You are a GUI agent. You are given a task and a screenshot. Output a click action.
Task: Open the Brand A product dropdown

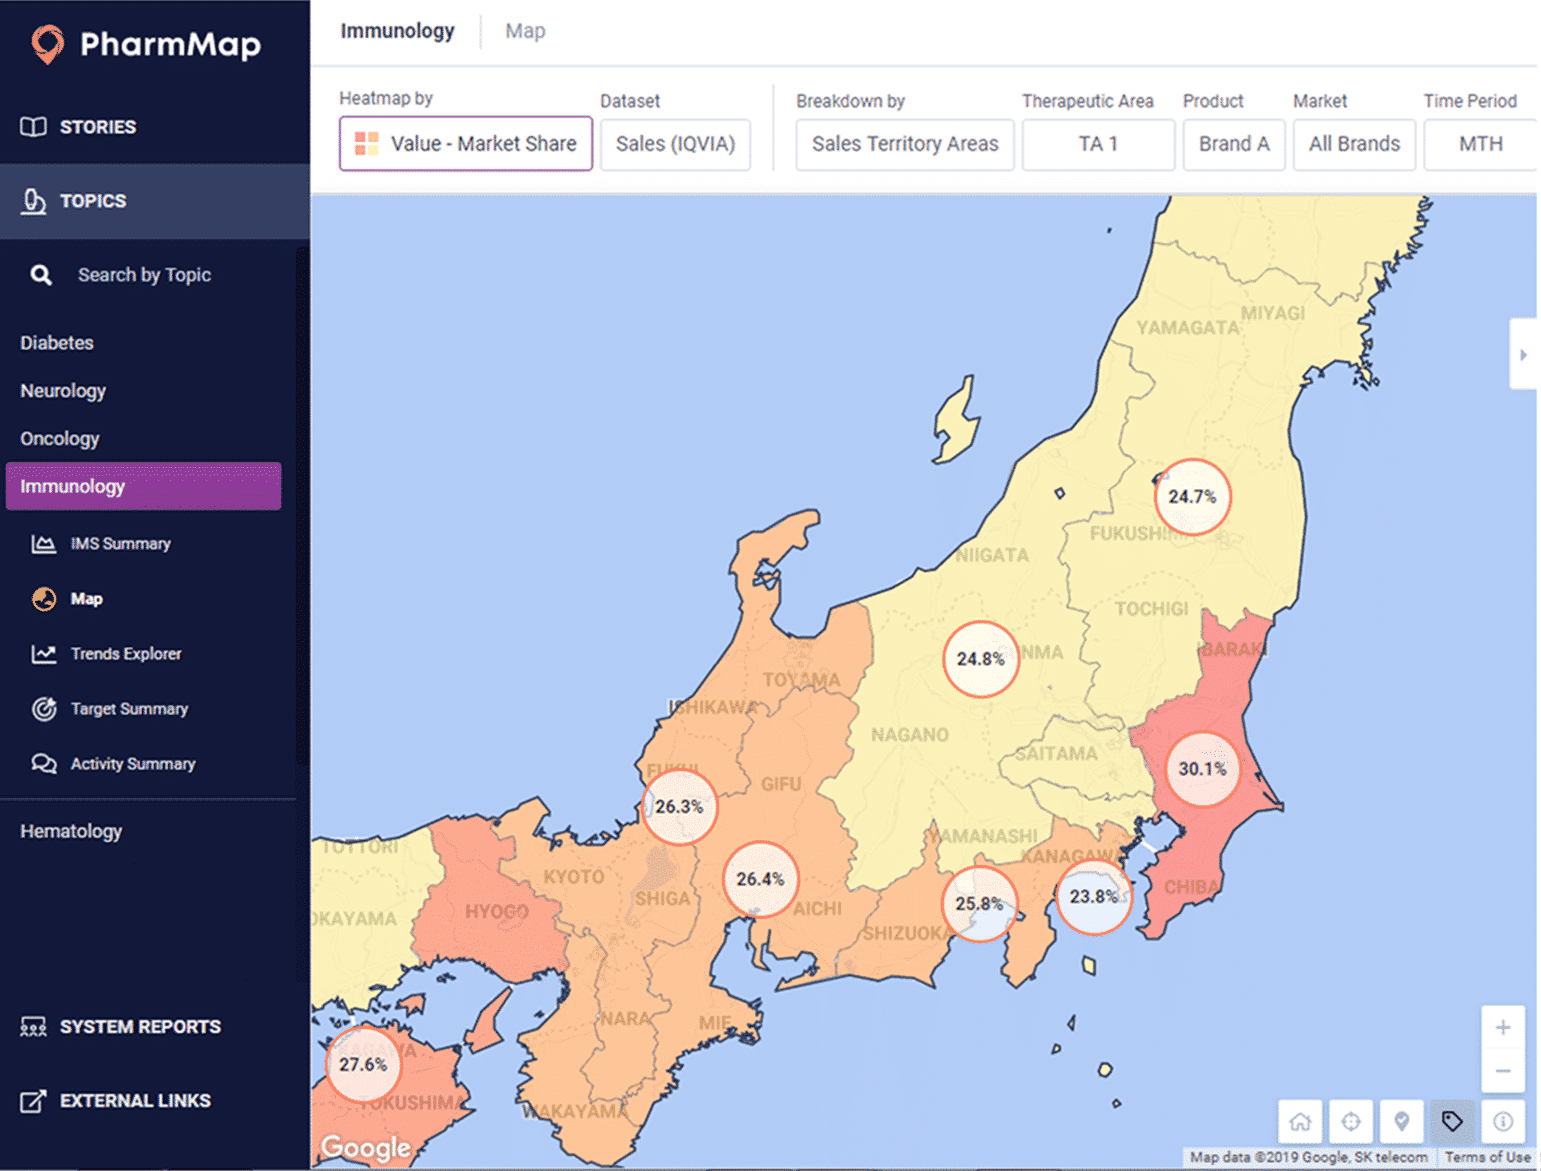pos(1234,144)
